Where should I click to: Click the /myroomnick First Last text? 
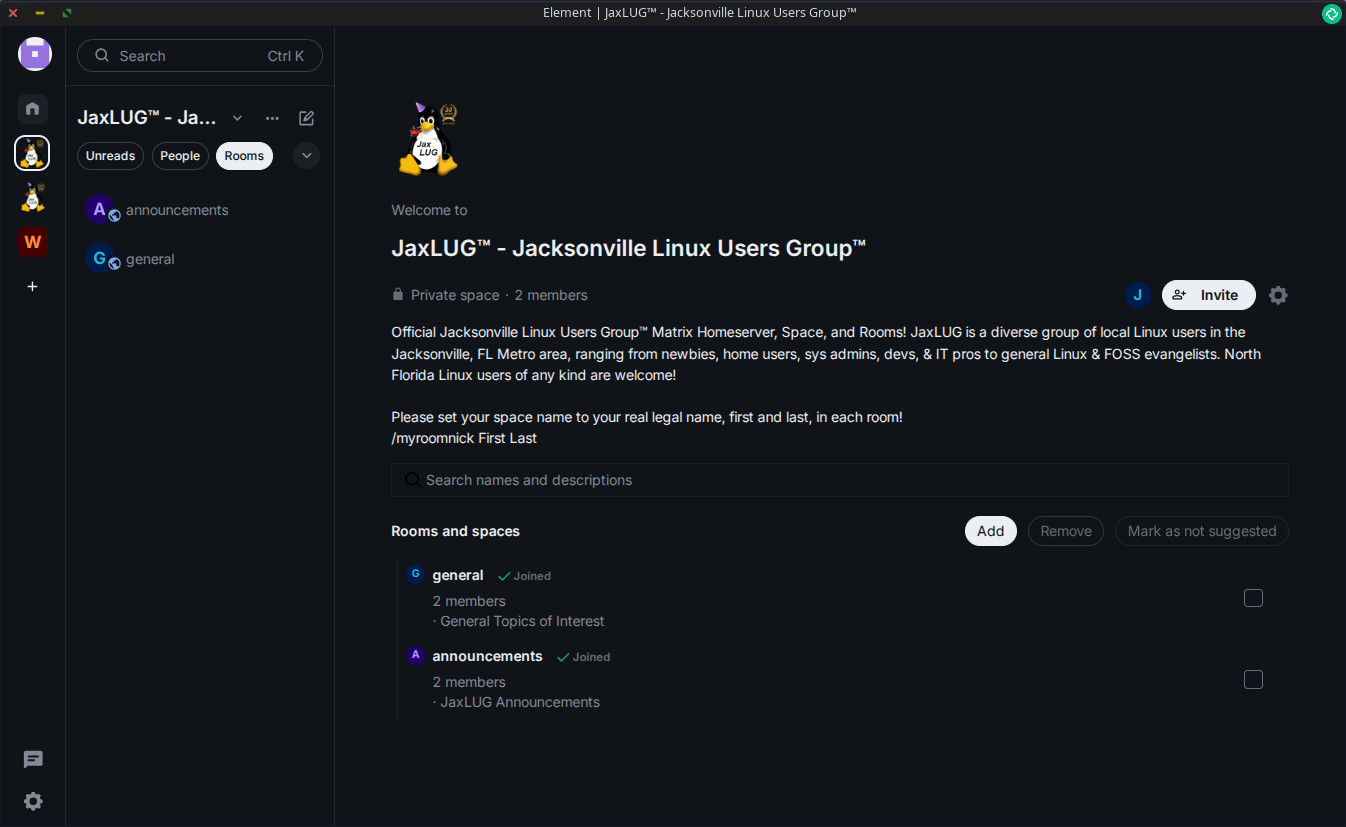(x=464, y=438)
